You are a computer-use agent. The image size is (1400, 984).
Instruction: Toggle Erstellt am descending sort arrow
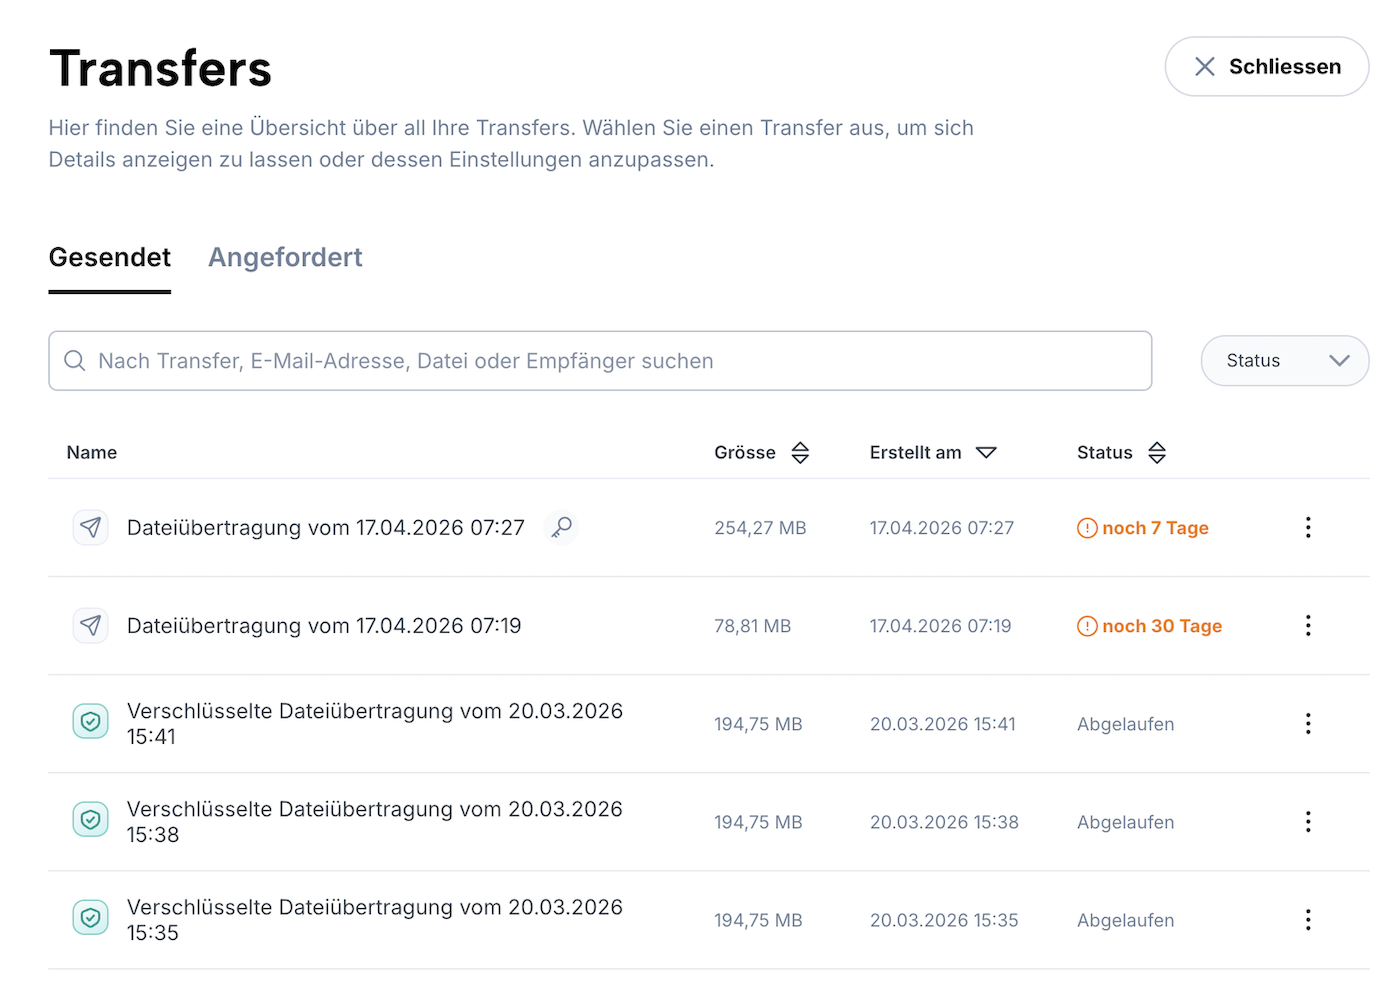[x=986, y=453]
